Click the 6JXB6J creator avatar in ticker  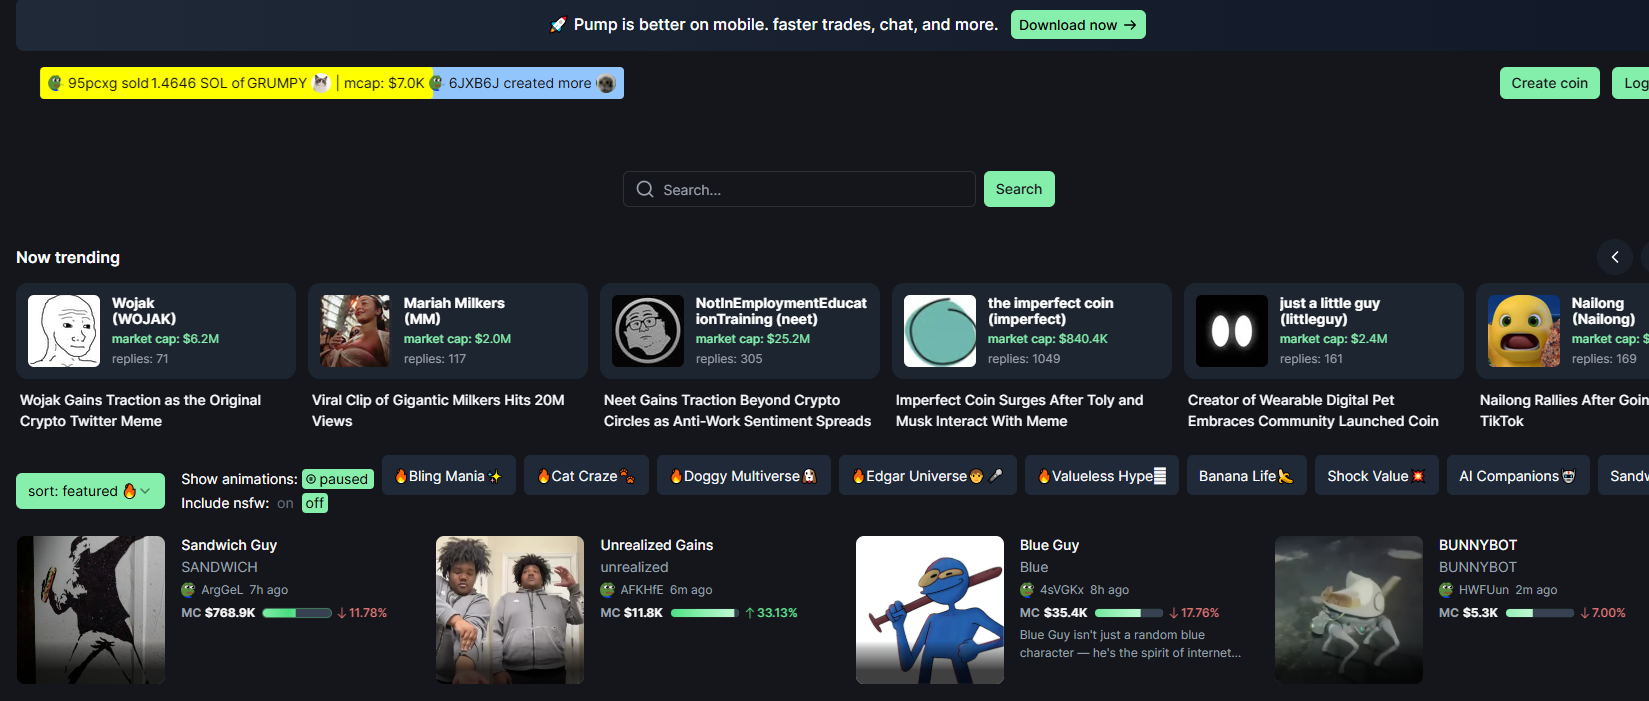tap(436, 83)
